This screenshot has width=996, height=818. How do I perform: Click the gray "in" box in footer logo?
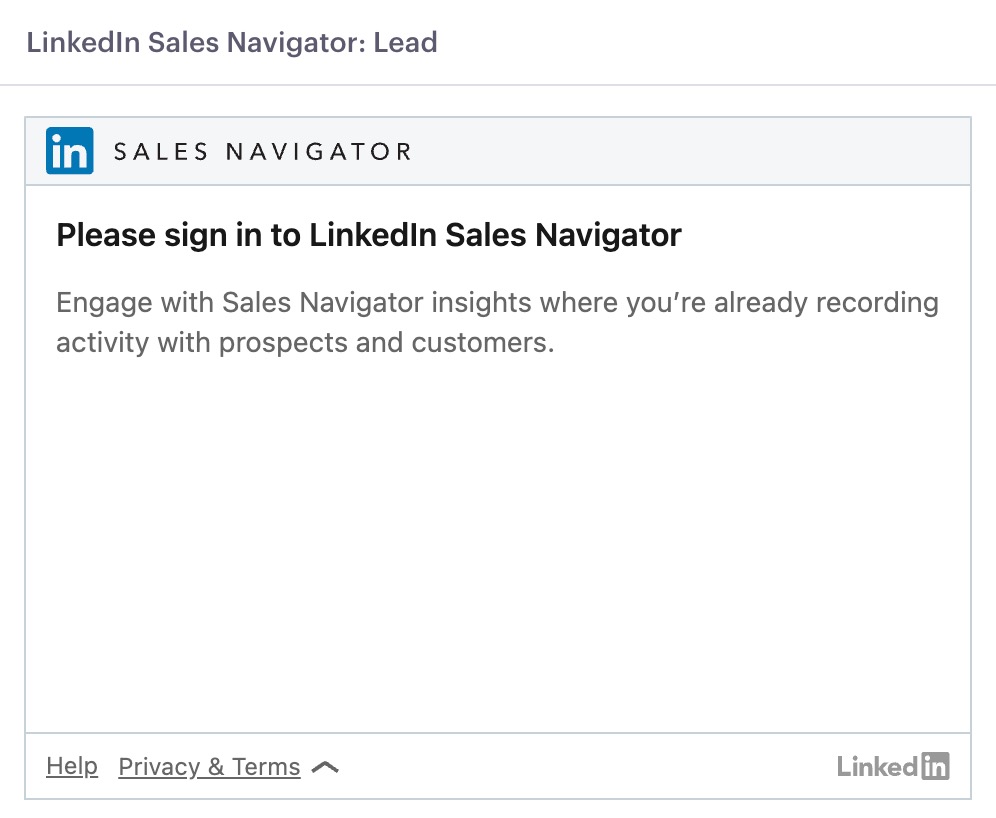click(x=935, y=766)
